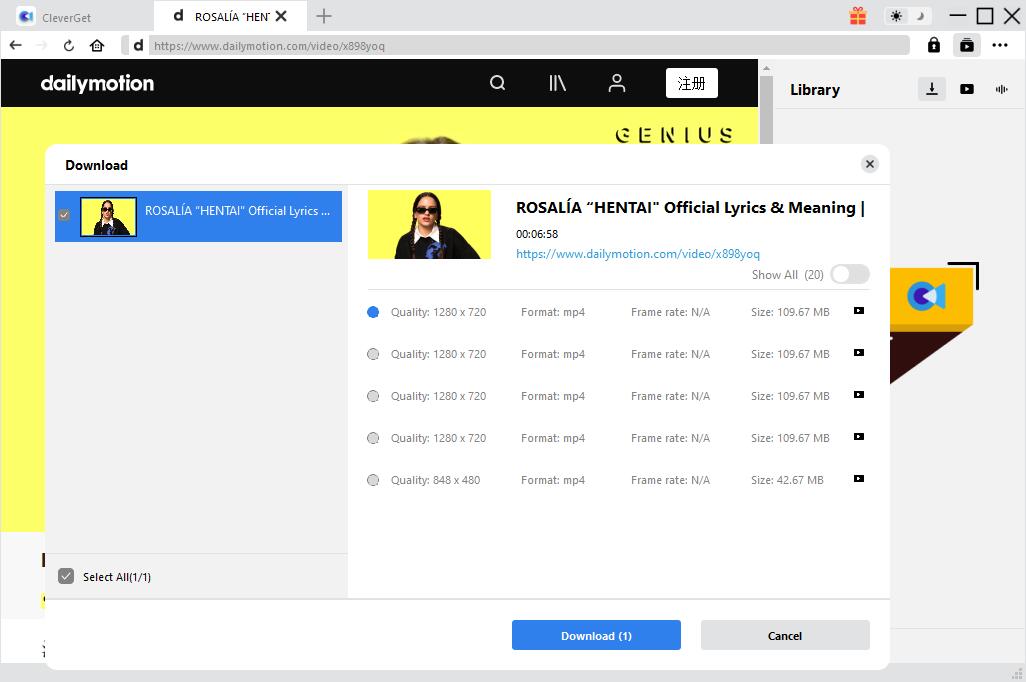Open the Dailymotion library icon

coord(557,84)
